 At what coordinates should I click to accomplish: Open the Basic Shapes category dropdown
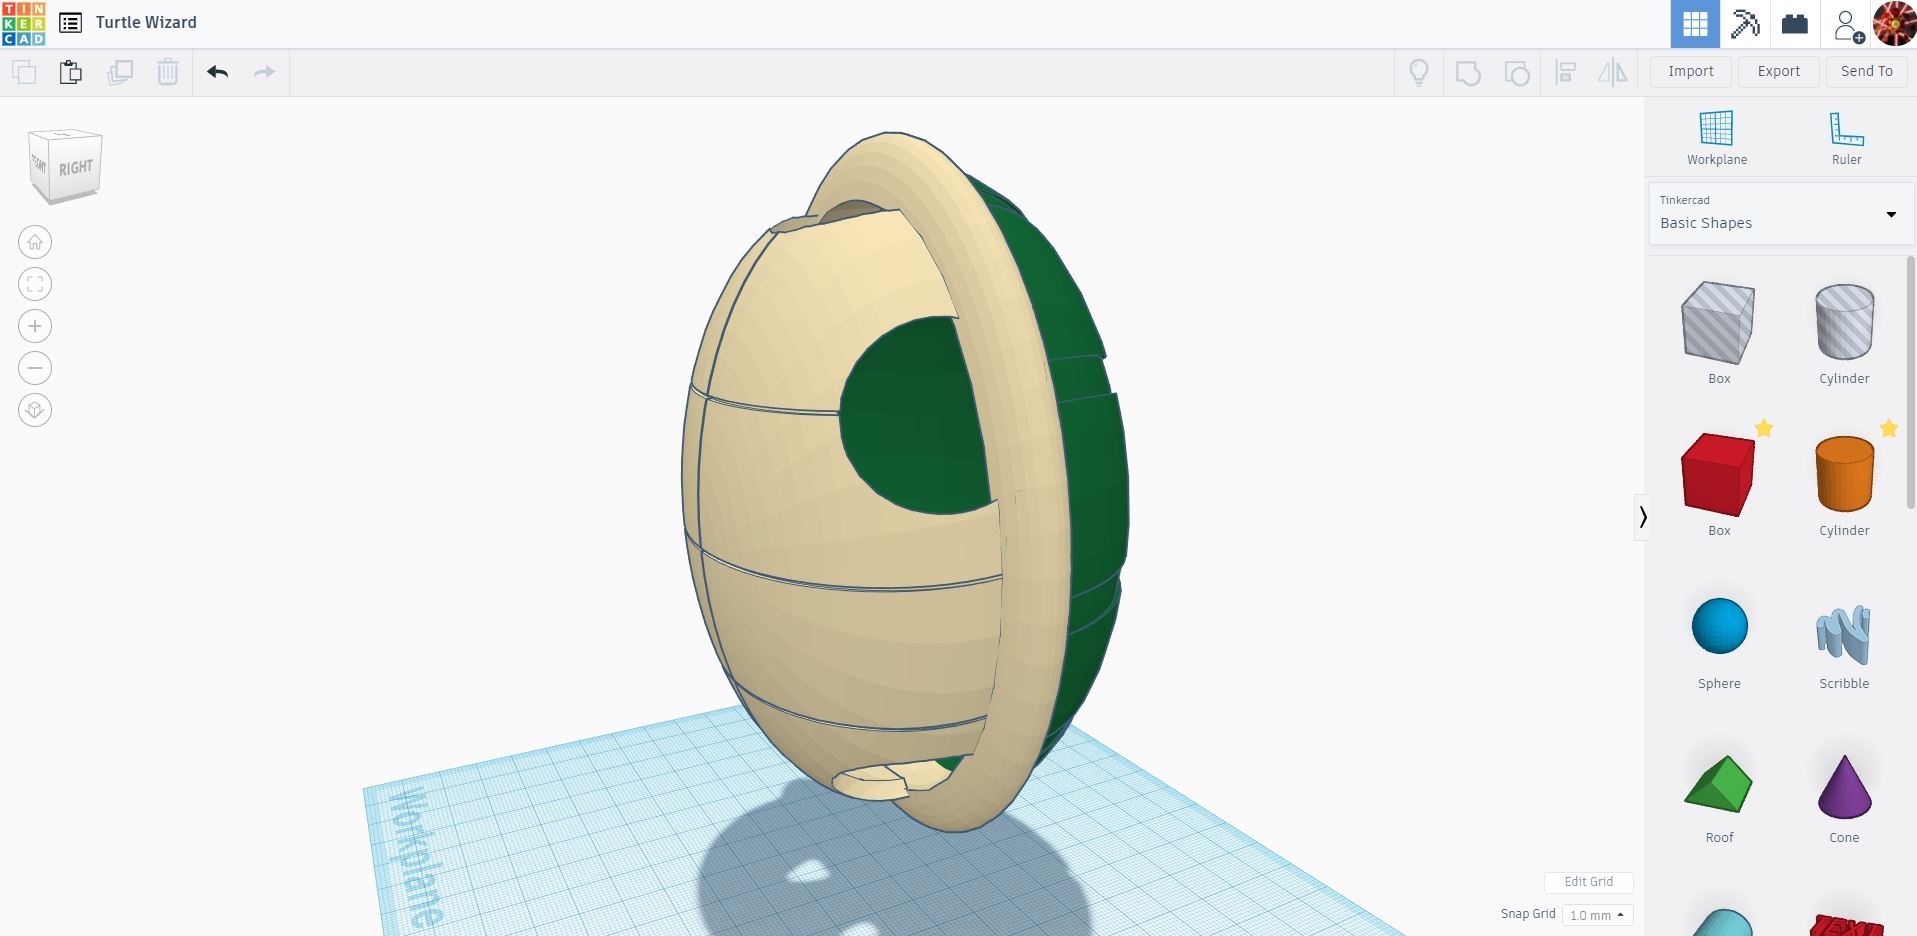(x=1781, y=213)
